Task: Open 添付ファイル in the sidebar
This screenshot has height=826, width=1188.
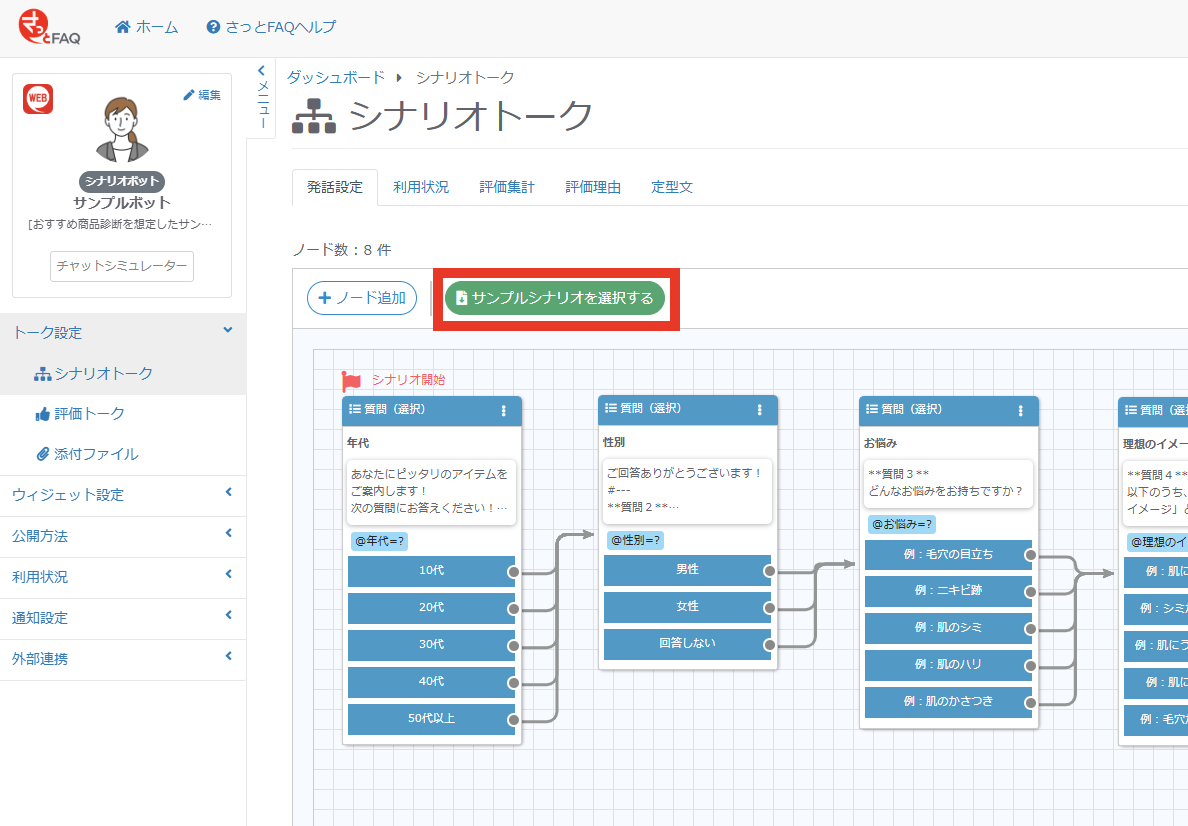Action: click(87, 454)
